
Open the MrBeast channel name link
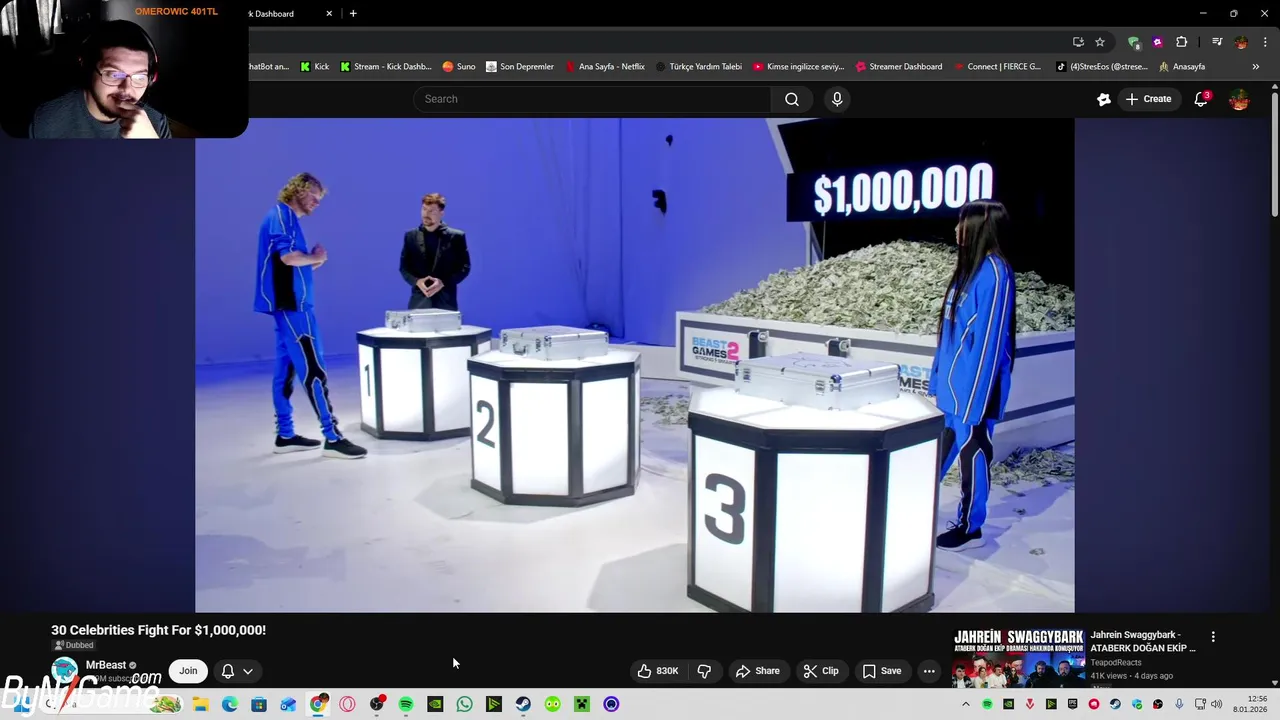(106, 665)
